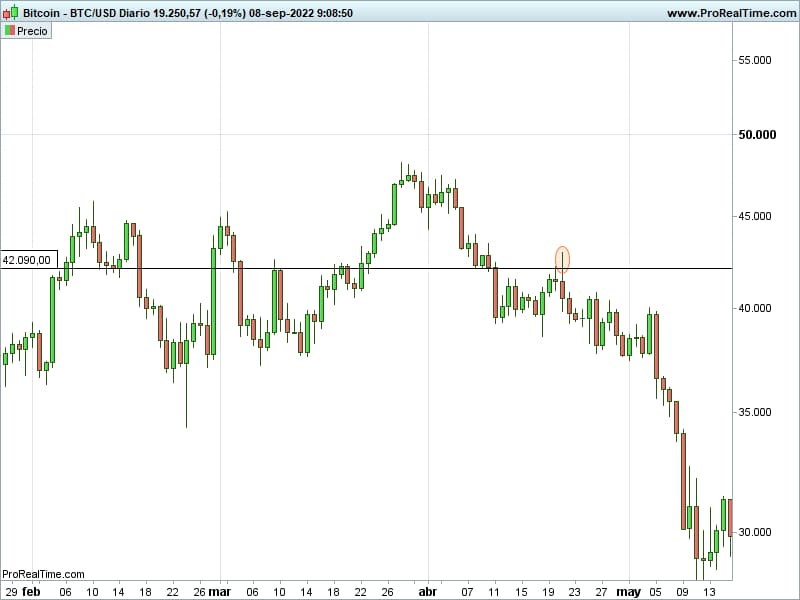Select the feb month marker on time axis

(31, 591)
